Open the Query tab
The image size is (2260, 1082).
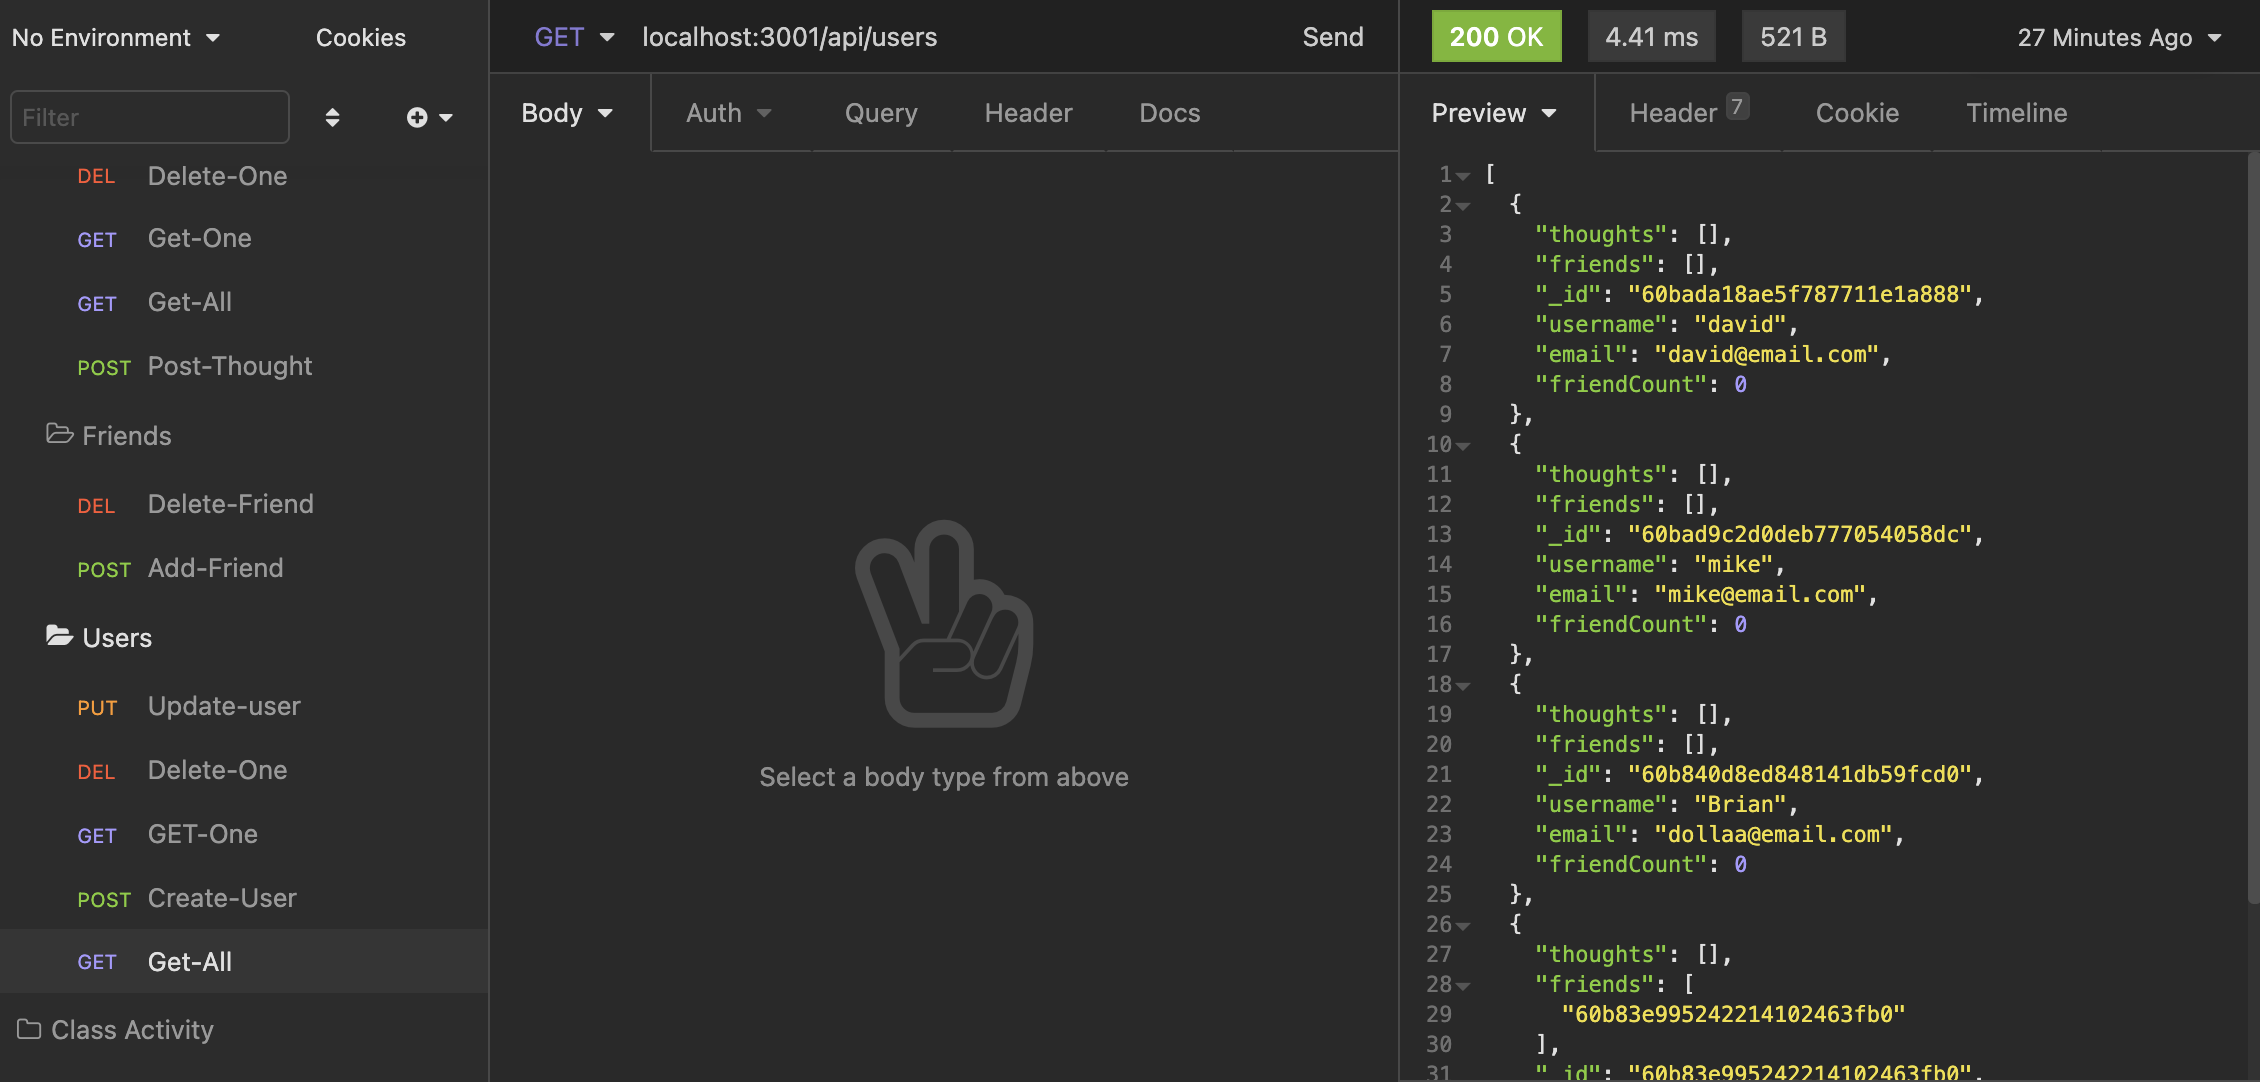click(880, 113)
